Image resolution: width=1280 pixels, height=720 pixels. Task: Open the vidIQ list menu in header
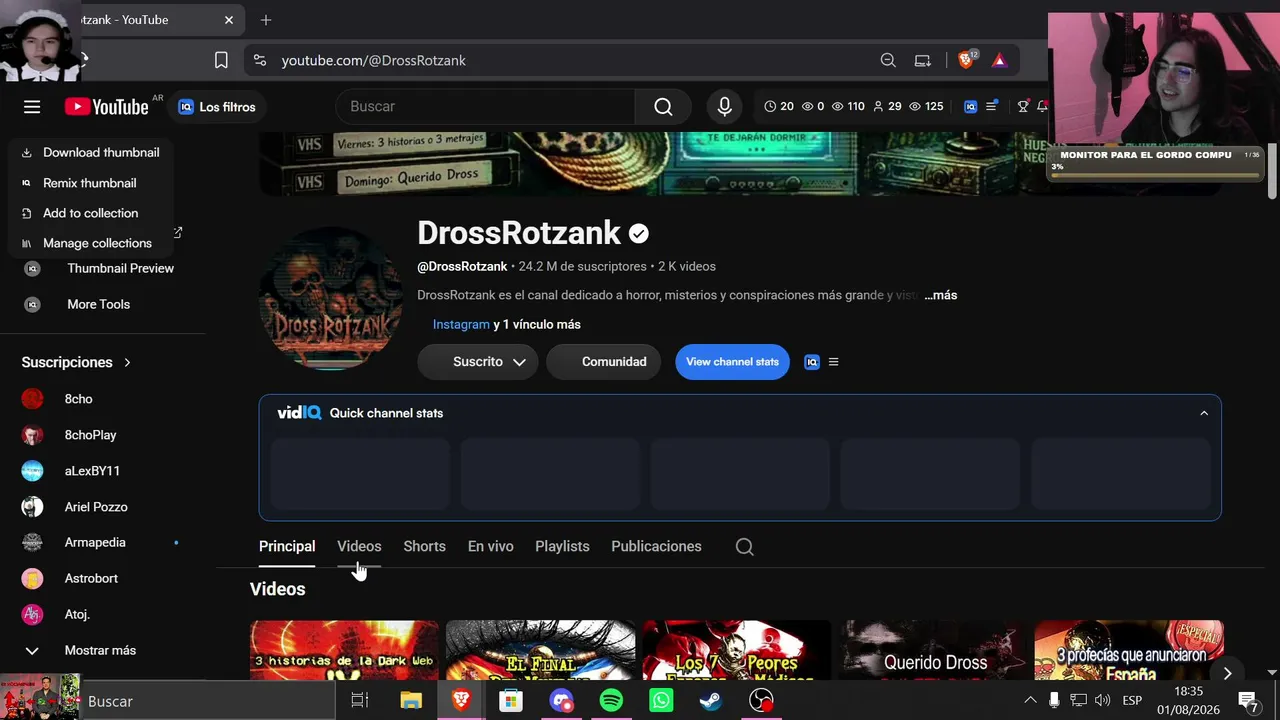pyautogui.click(x=991, y=106)
